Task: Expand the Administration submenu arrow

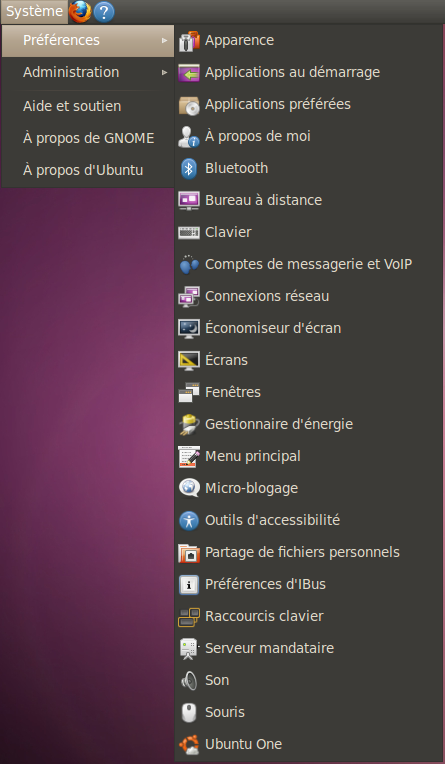Action: pos(165,73)
